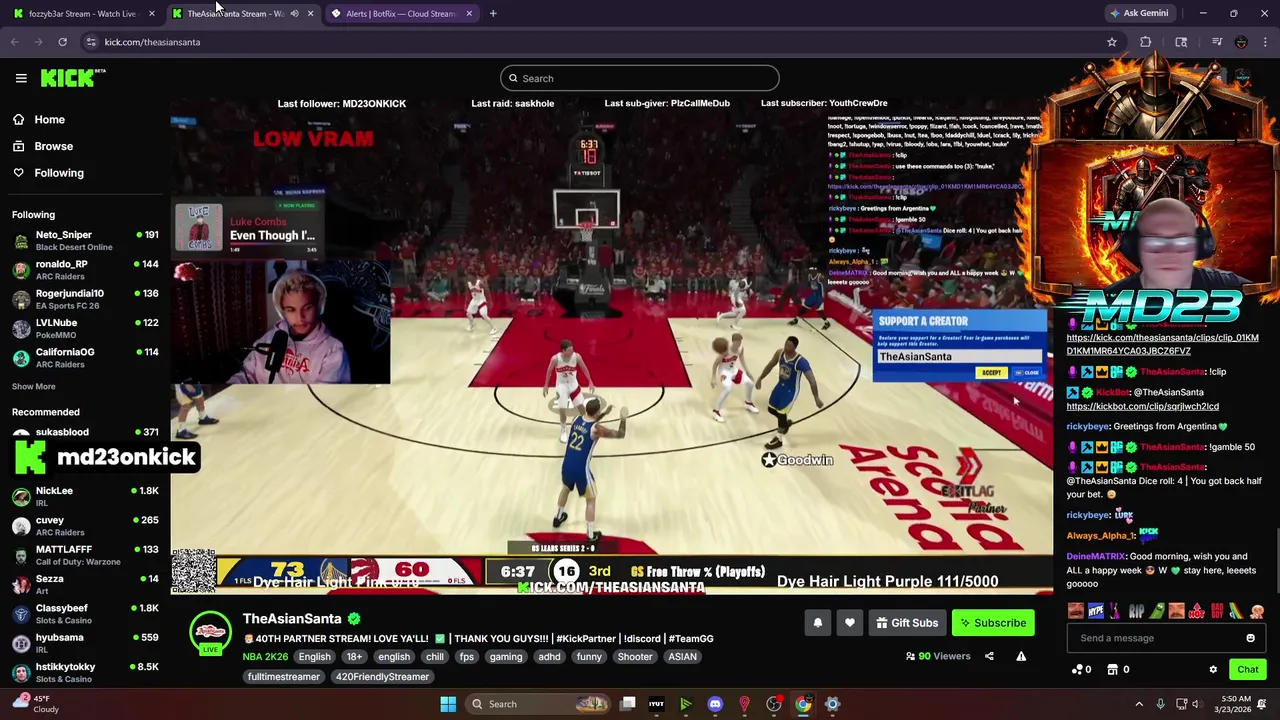Send message with Chat button
The image size is (1280, 720).
[x=1248, y=670]
